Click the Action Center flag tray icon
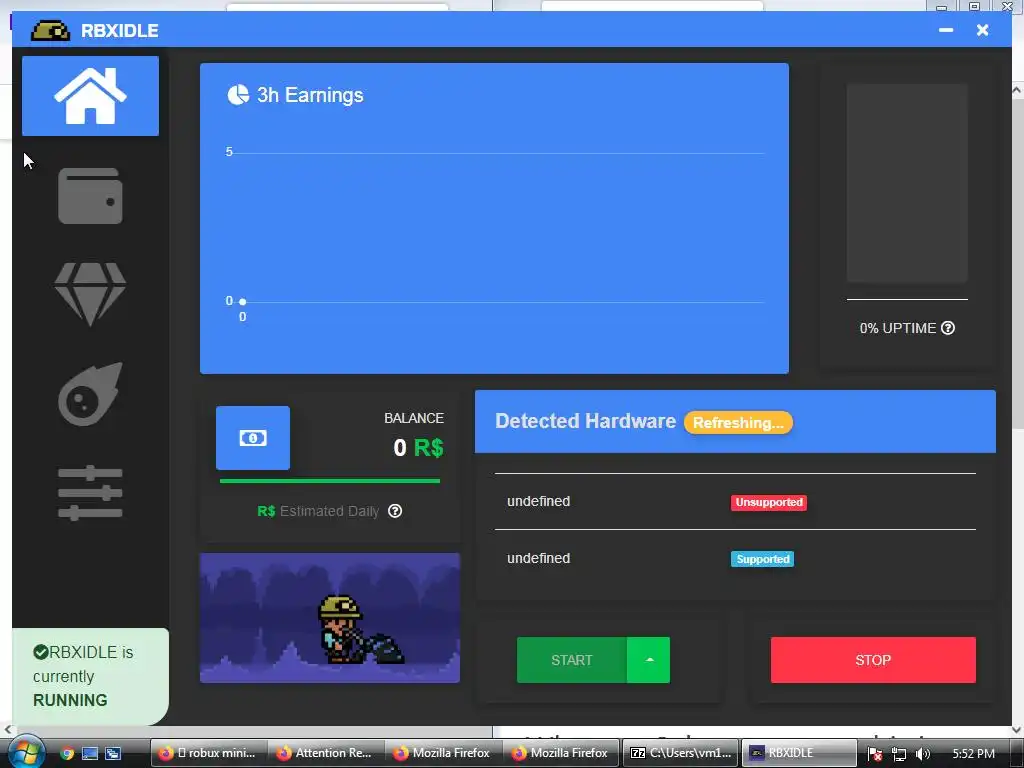 click(x=875, y=754)
